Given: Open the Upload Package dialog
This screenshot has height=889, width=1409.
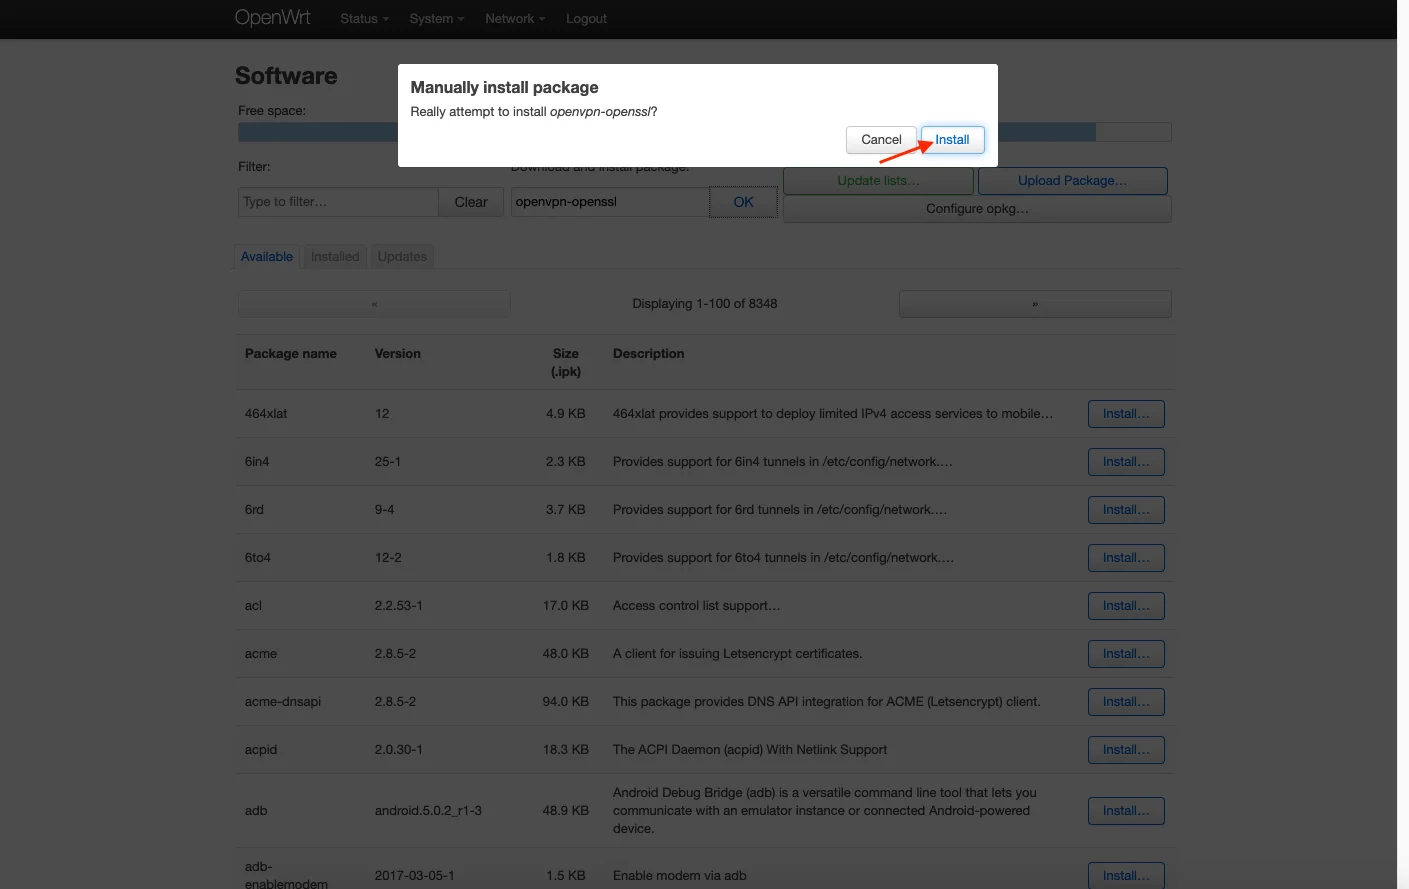Looking at the screenshot, I should (1072, 181).
